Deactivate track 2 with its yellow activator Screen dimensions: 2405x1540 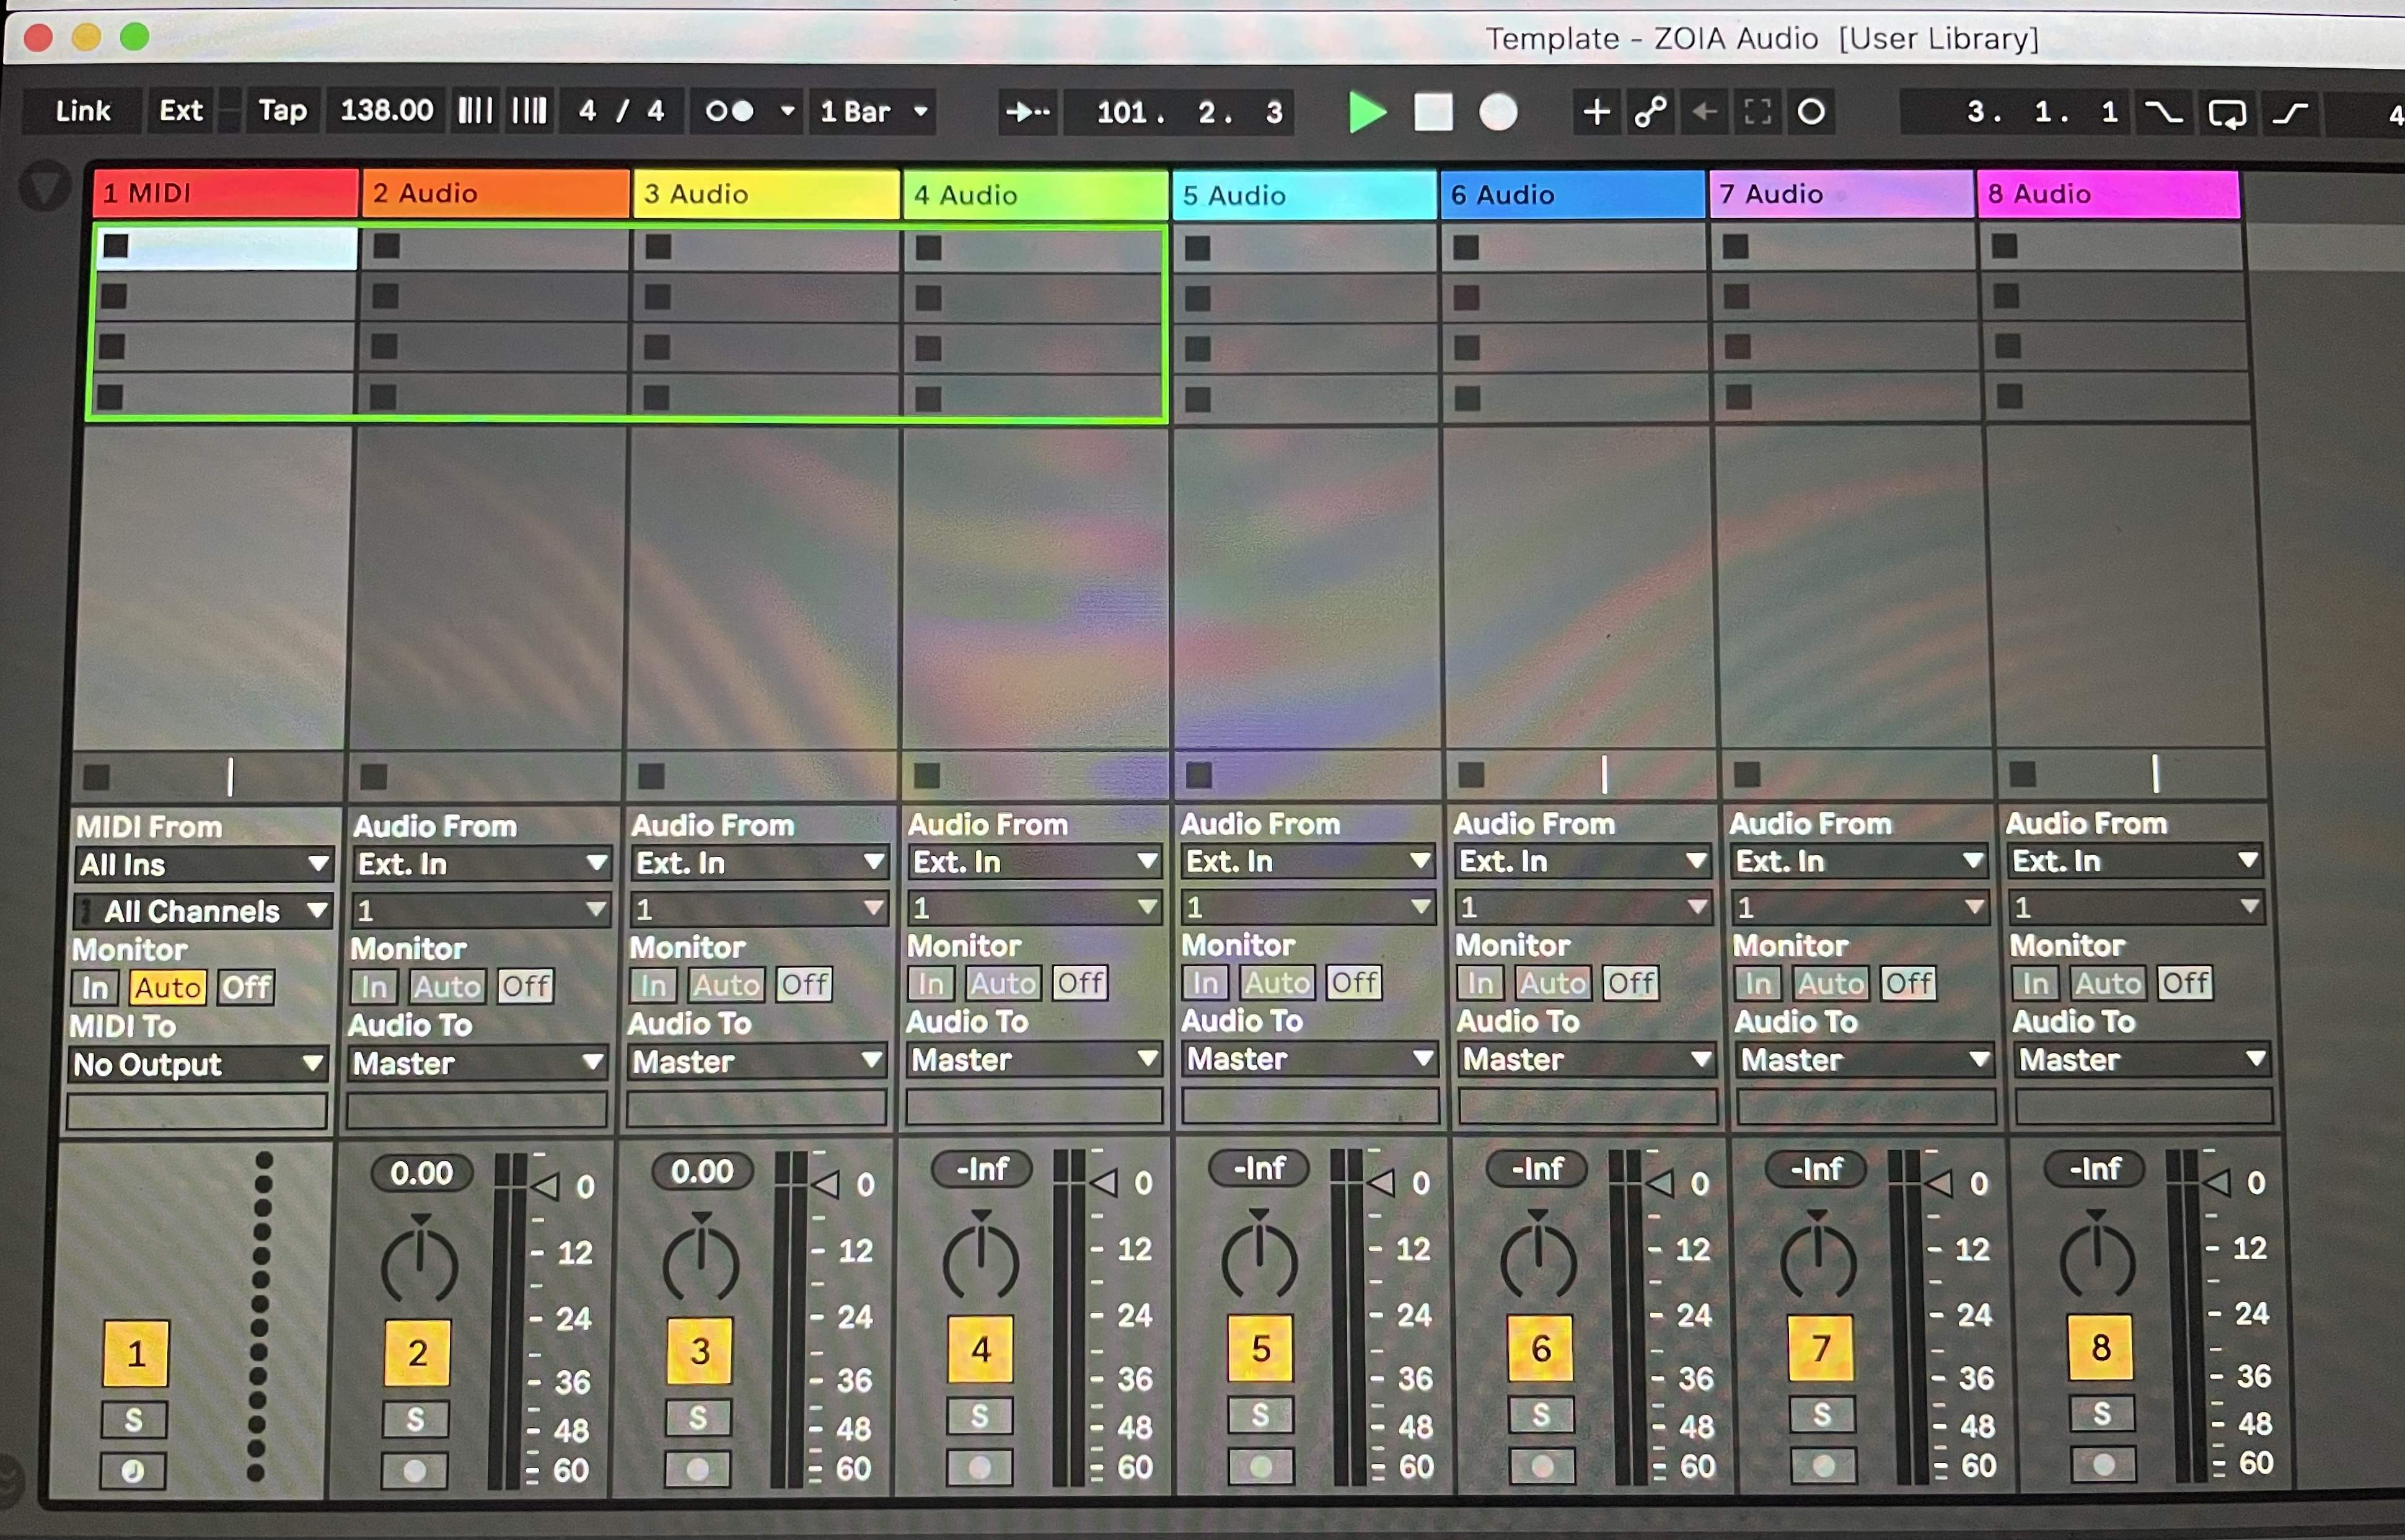click(x=417, y=1352)
